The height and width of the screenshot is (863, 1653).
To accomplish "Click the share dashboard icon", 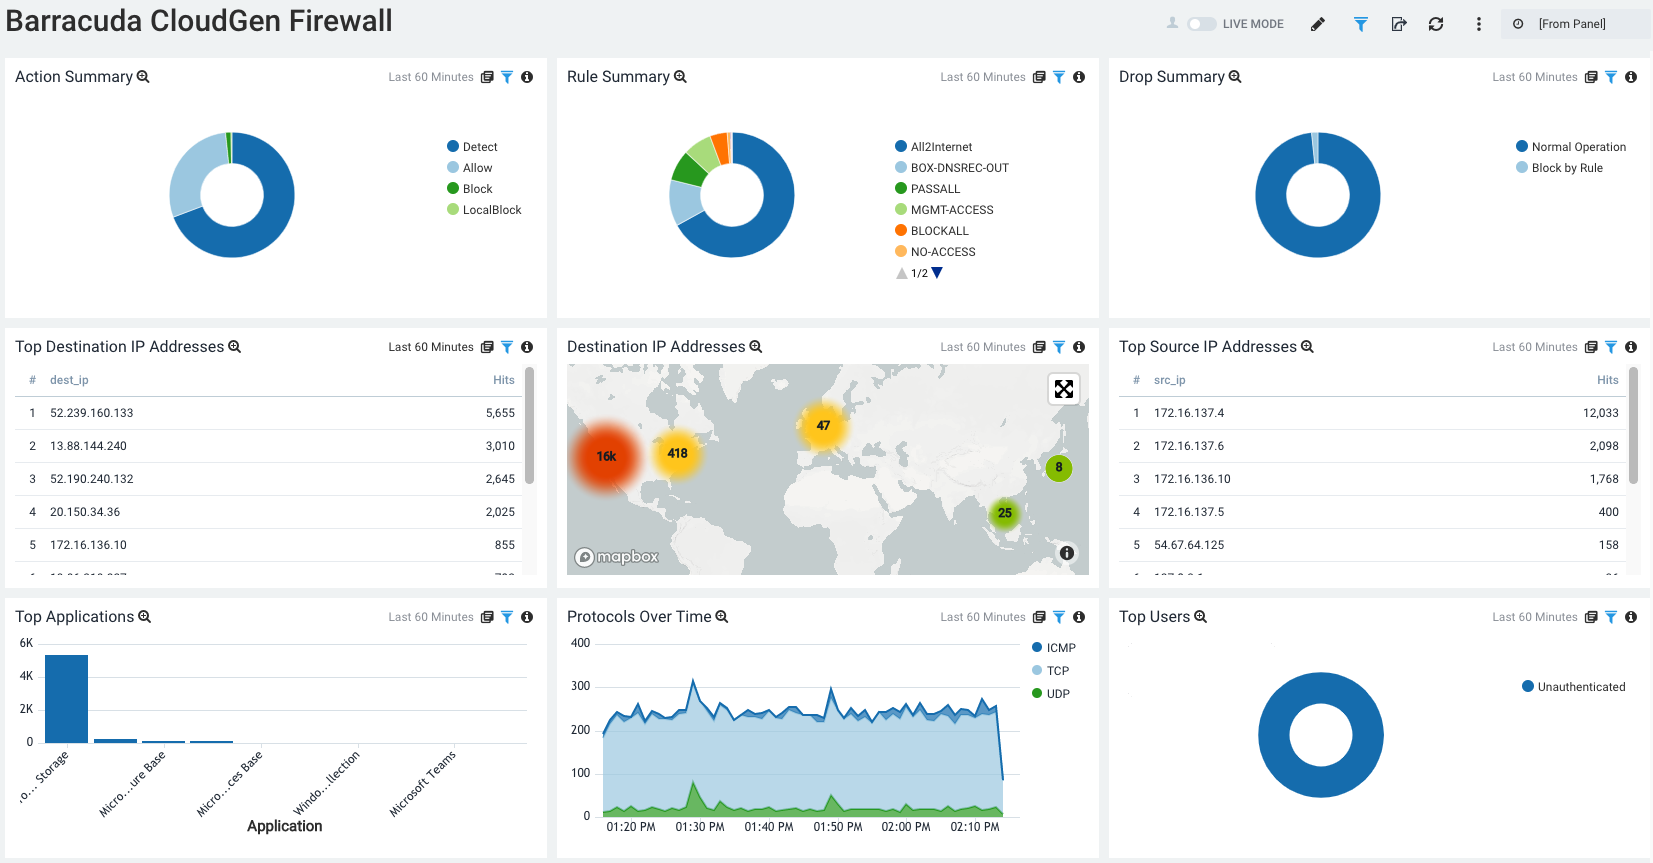I will click(1399, 24).
